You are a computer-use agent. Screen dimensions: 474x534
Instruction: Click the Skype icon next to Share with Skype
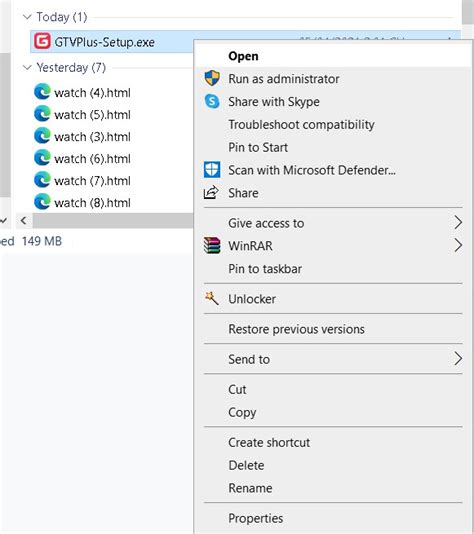click(212, 101)
